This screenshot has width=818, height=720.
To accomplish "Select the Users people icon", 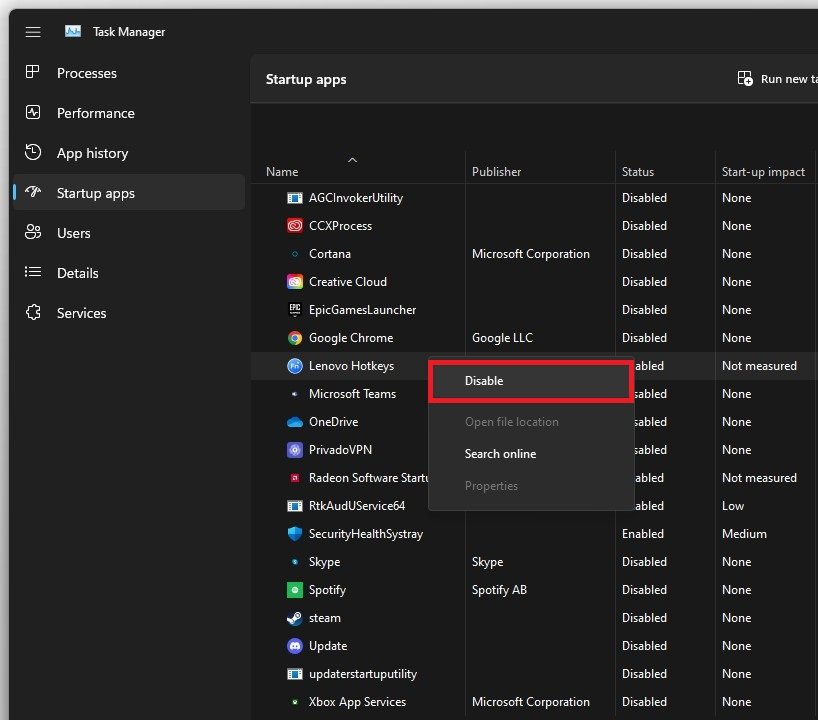I will [33, 233].
